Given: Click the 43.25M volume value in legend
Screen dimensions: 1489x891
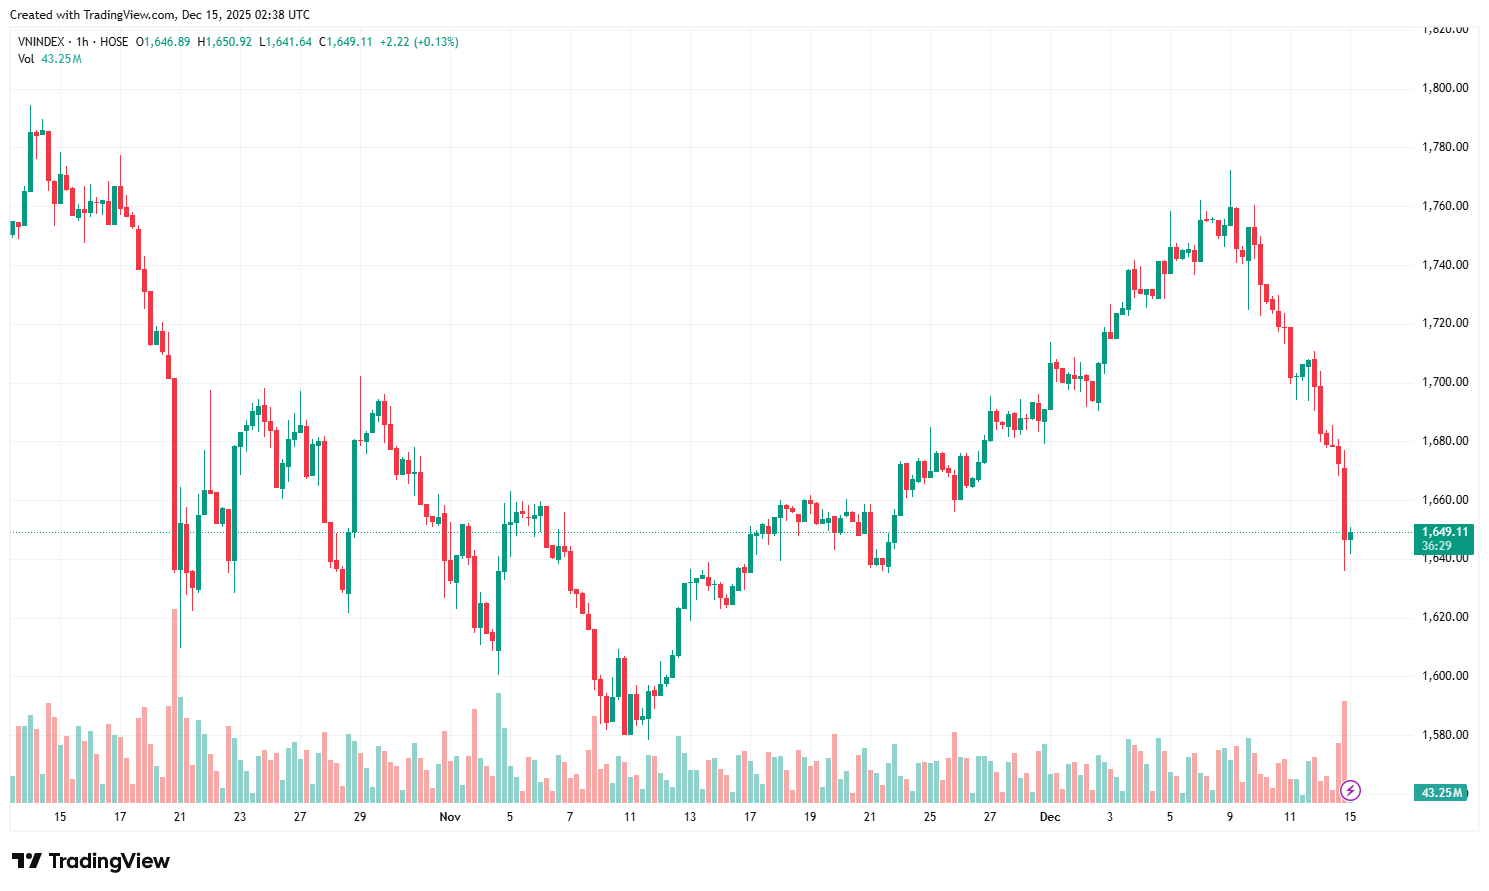Looking at the screenshot, I should click(61, 59).
